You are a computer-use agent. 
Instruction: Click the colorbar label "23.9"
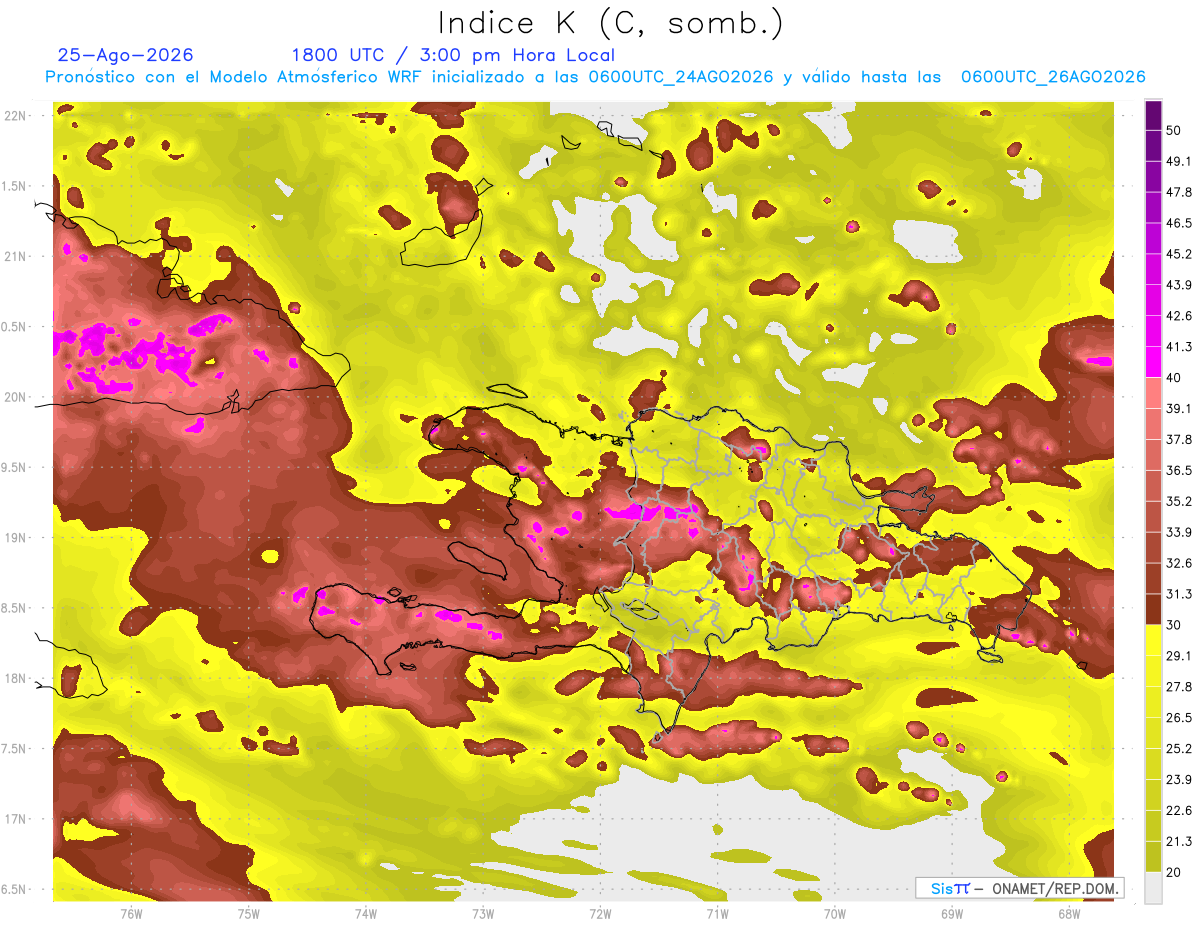click(1179, 779)
